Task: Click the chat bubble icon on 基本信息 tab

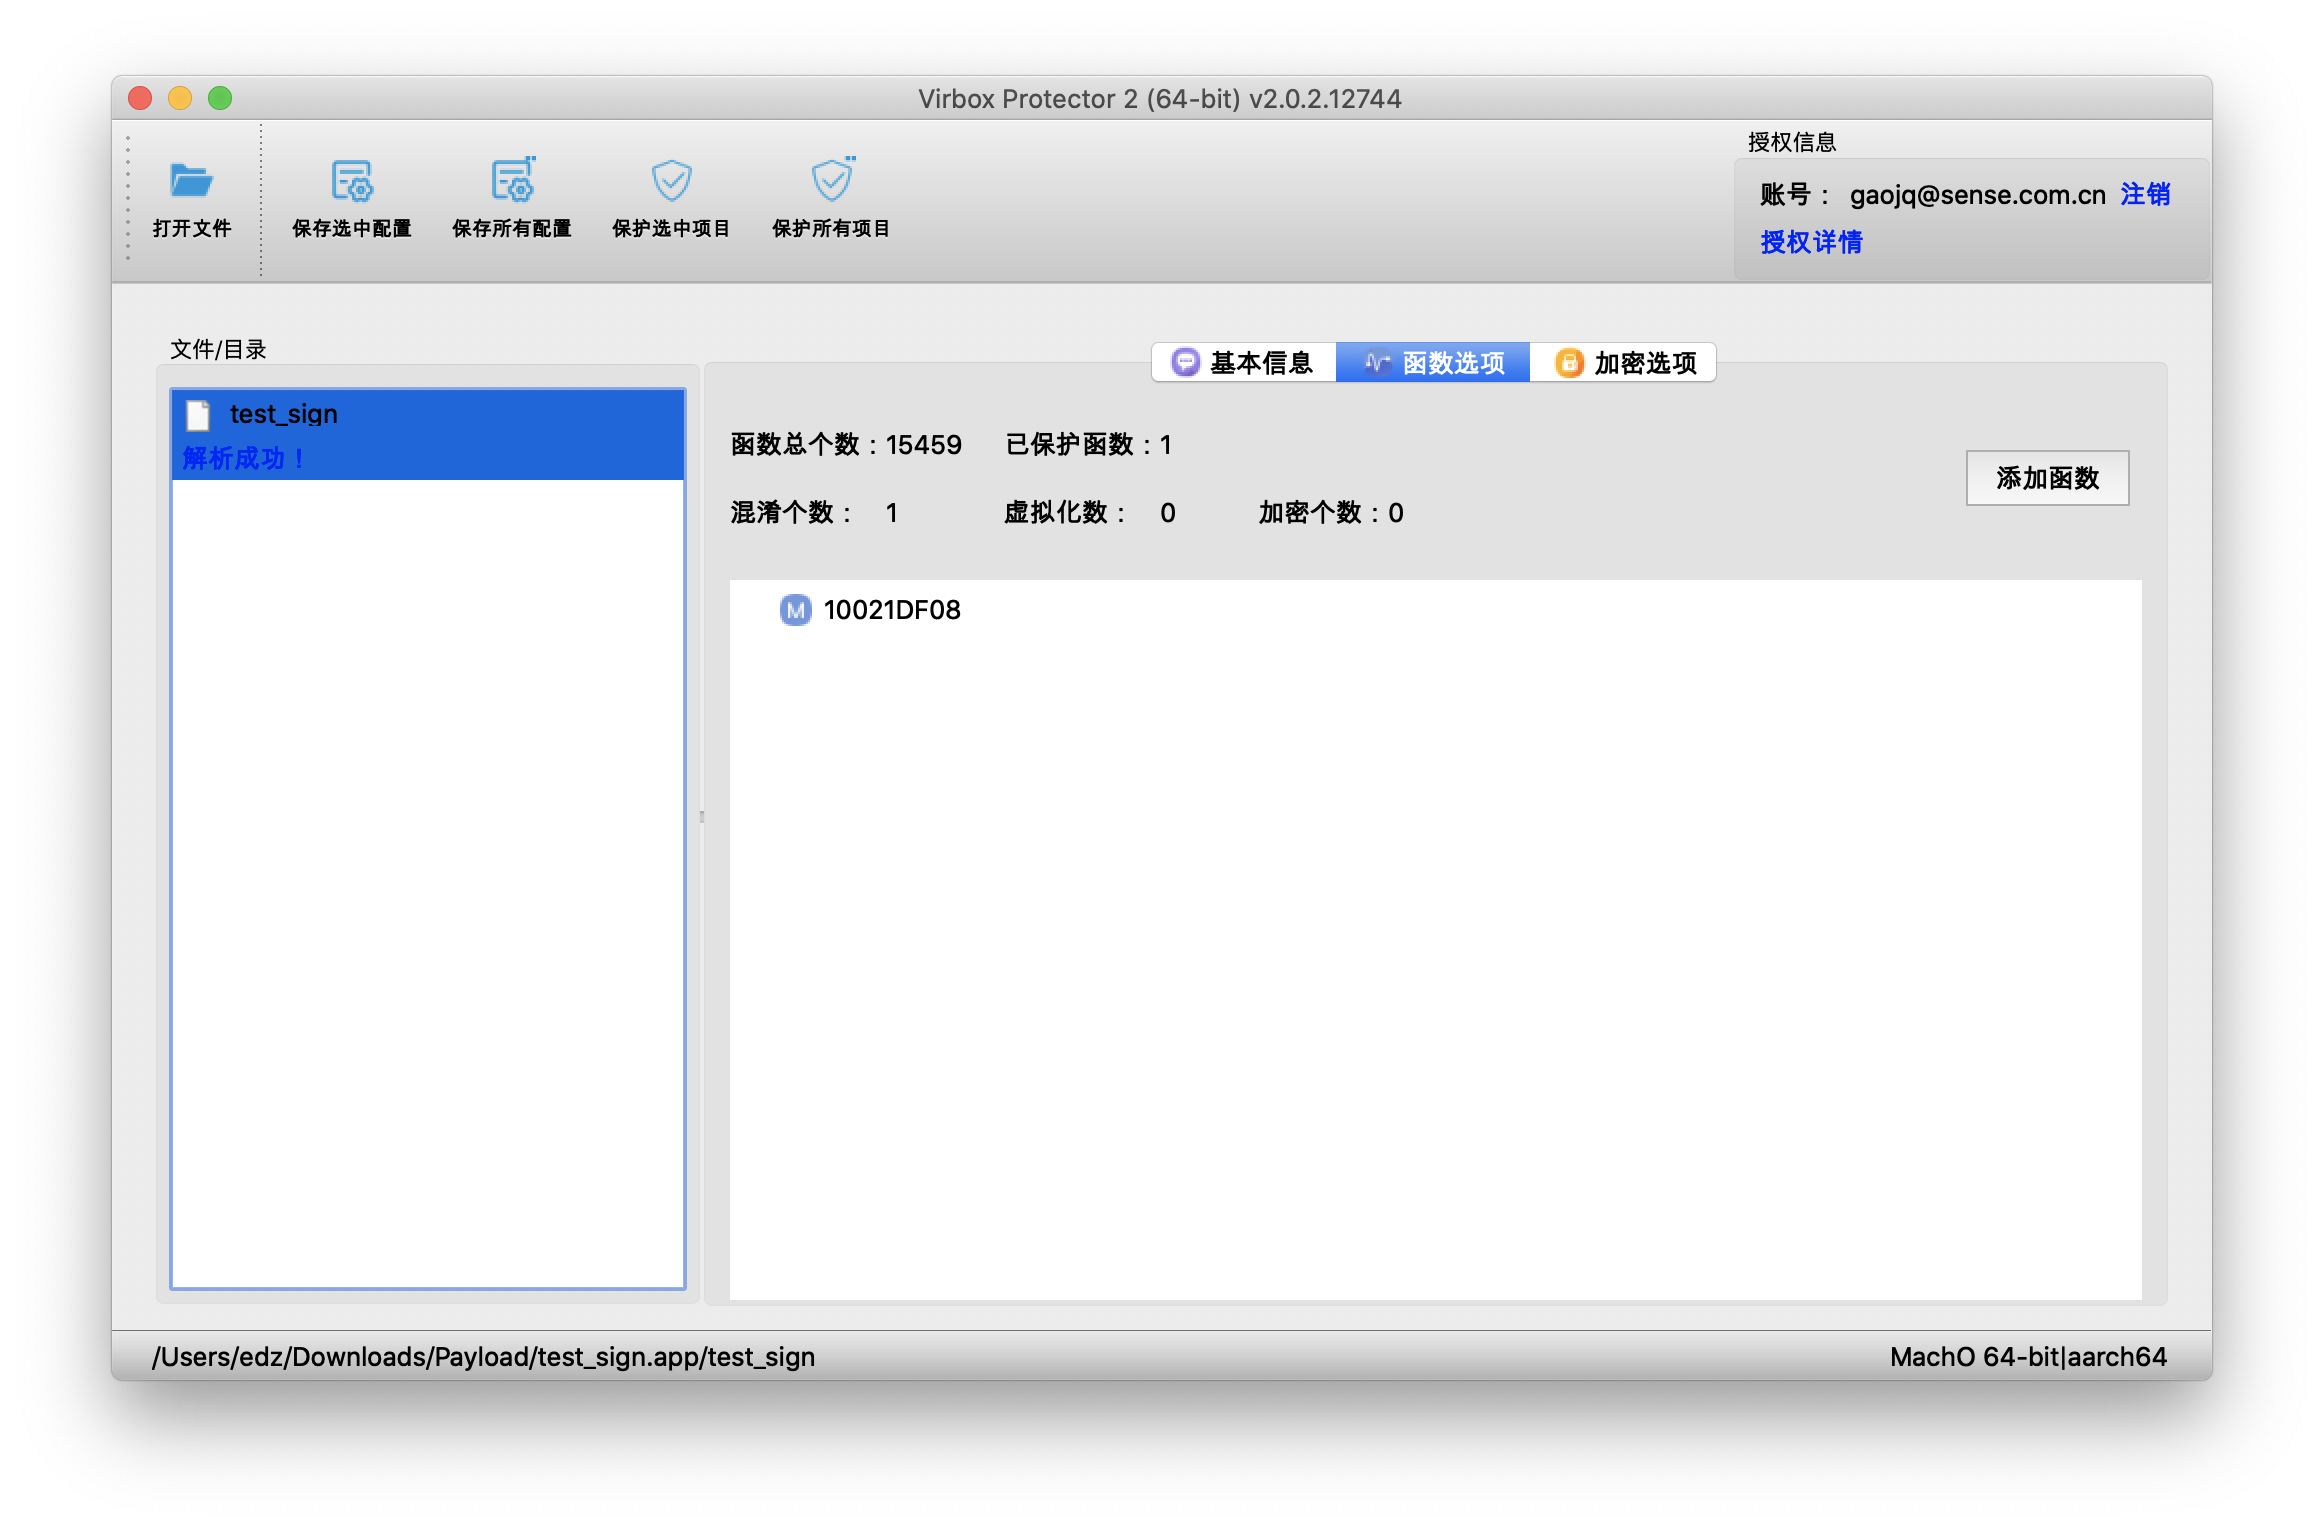Action: point(1183,362)
